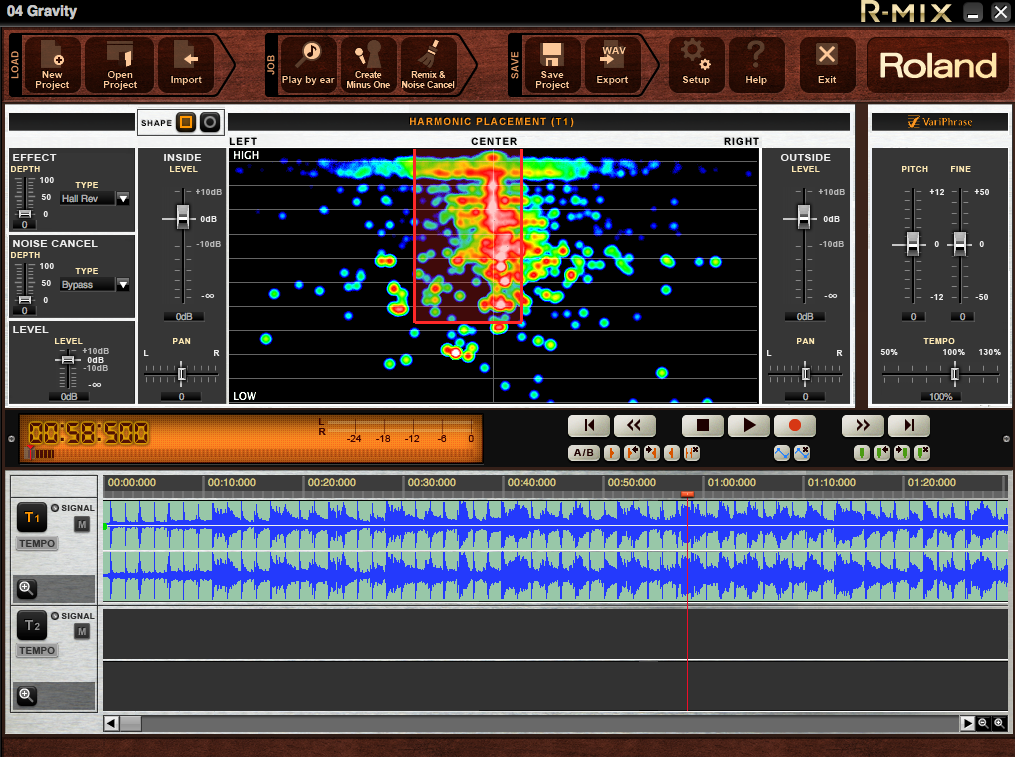This screenshot has height=757, width=1015.
Task: Open the Import audio tool
Action: (x=186, y=65)
